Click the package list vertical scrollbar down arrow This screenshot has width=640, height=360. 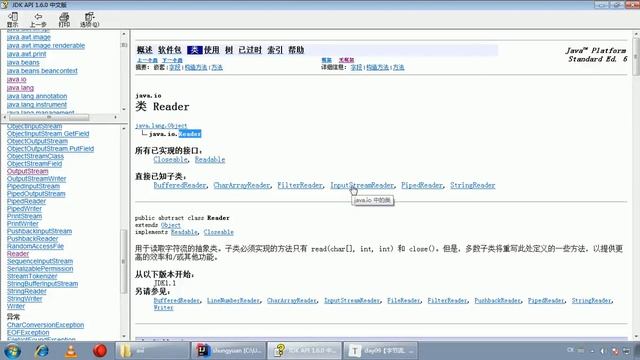[x=124, y=109]
